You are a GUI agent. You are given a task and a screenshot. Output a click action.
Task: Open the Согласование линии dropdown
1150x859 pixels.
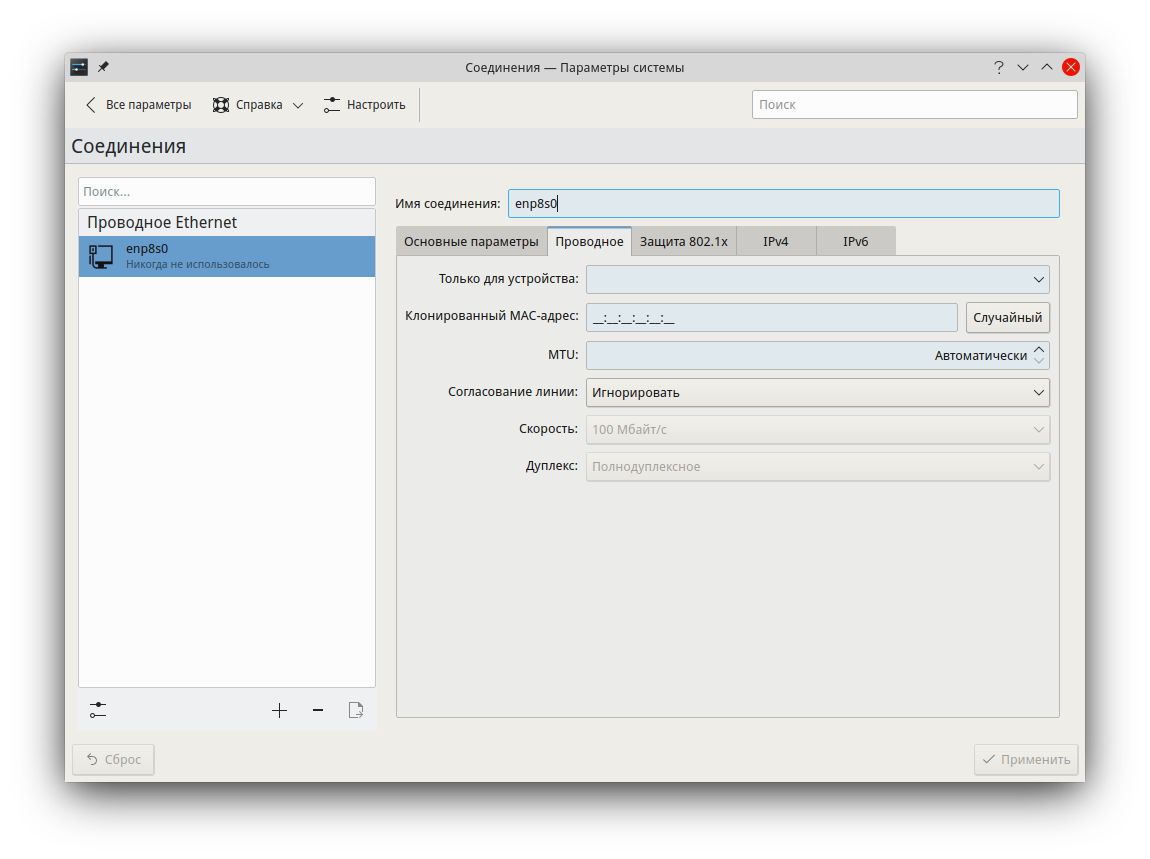(x=817, y=393)
